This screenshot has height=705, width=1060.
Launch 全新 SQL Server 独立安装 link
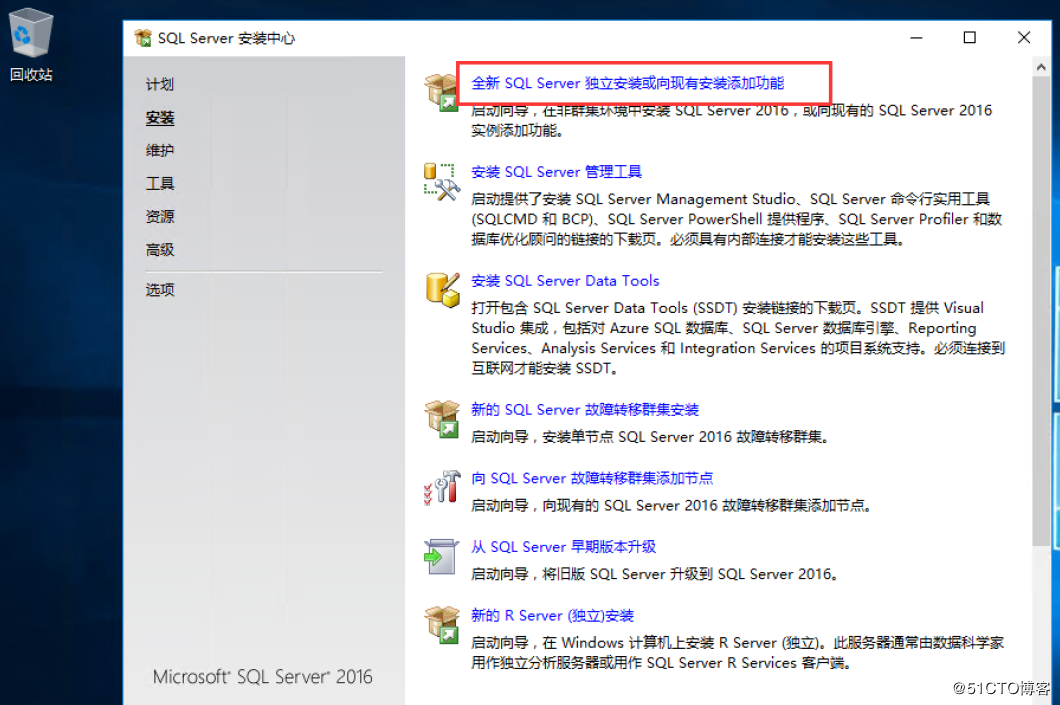tap(627, 83)
